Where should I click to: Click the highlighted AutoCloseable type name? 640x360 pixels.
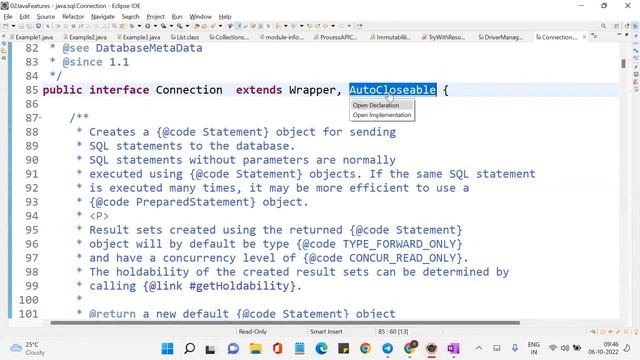pyautogui.click(x=393, y=90)
